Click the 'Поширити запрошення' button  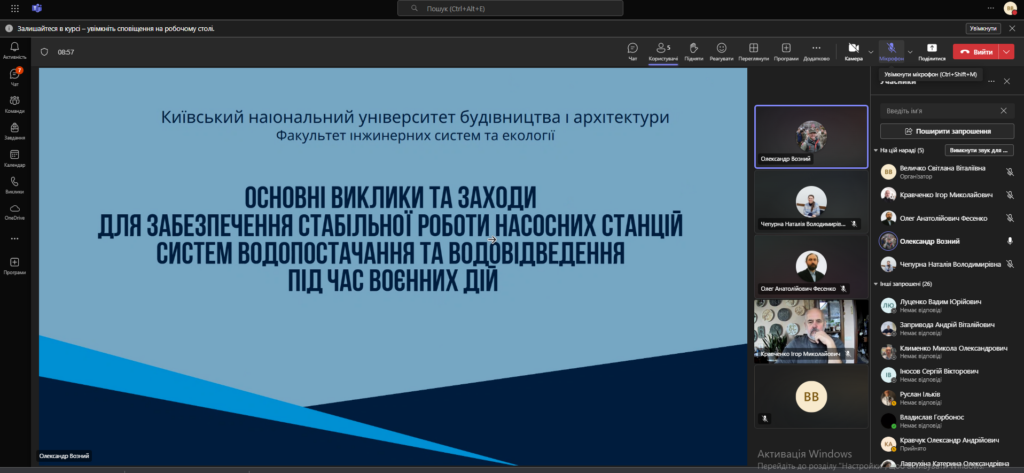(946, 131)
